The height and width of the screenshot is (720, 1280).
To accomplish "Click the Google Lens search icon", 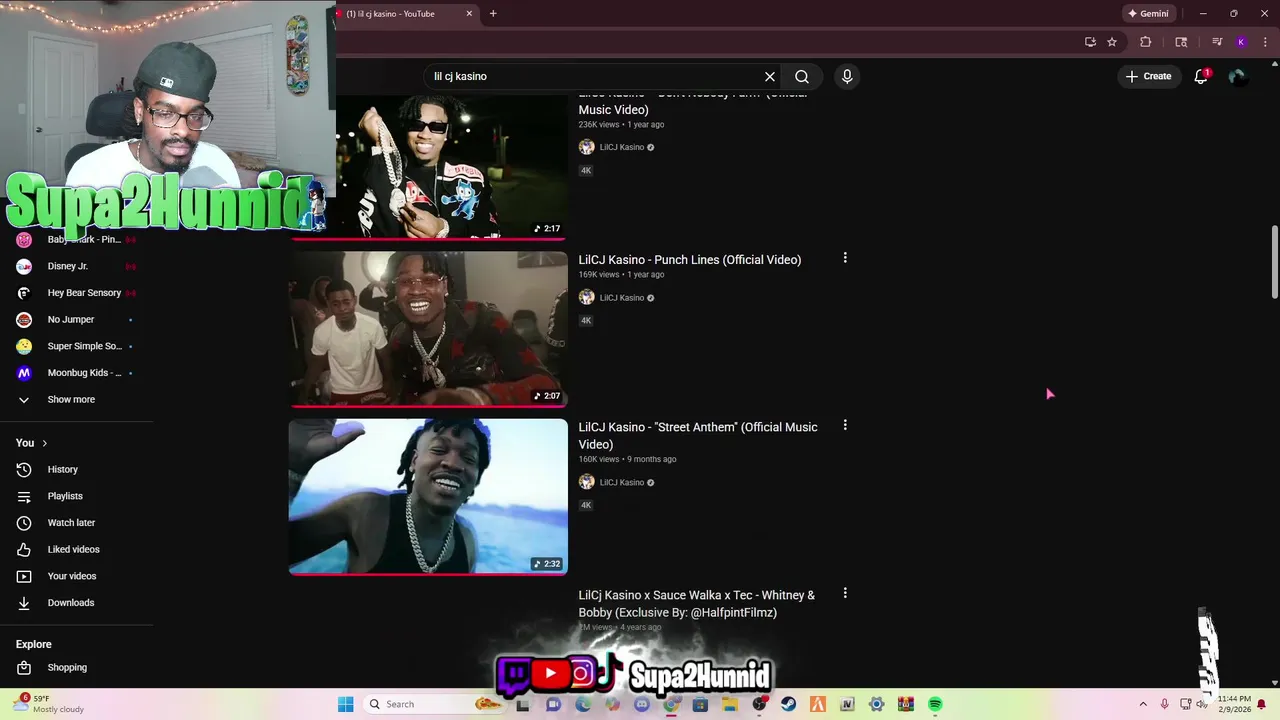I will click(1181, 42).
